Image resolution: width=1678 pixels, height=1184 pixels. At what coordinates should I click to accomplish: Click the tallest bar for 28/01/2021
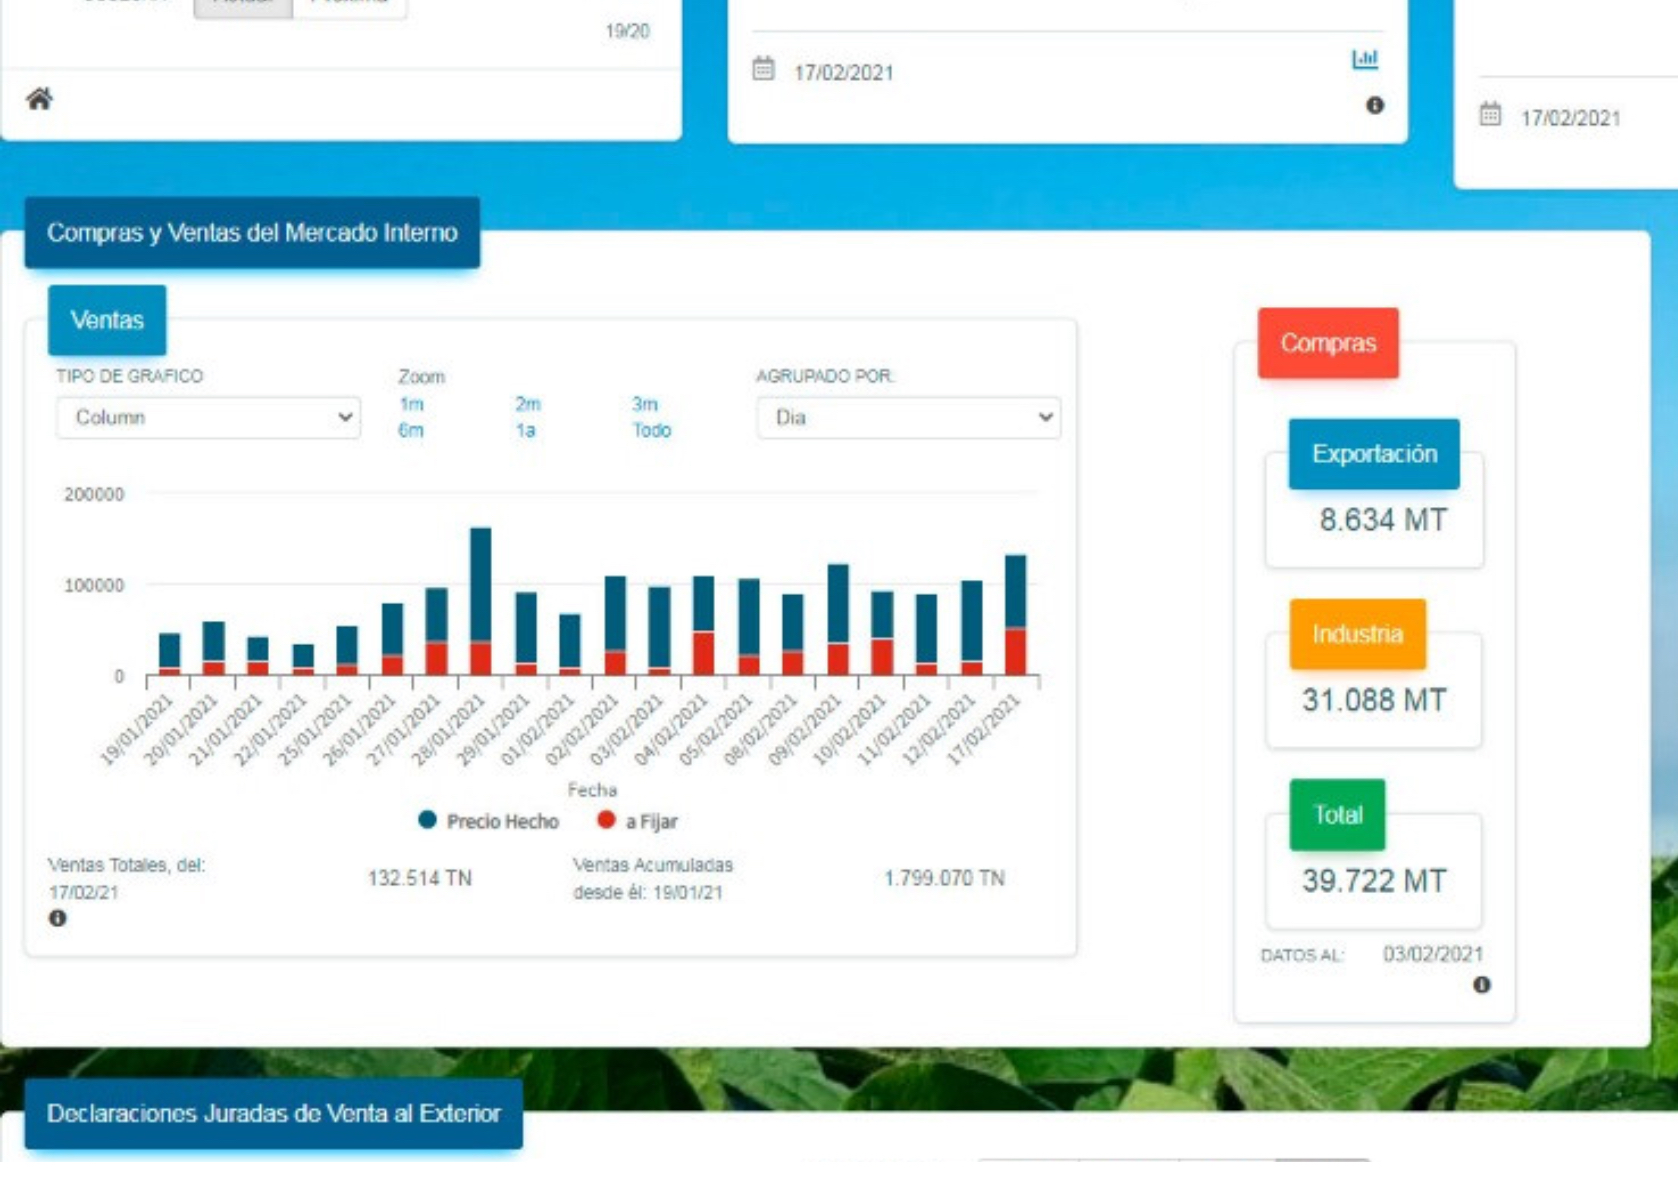481,601
